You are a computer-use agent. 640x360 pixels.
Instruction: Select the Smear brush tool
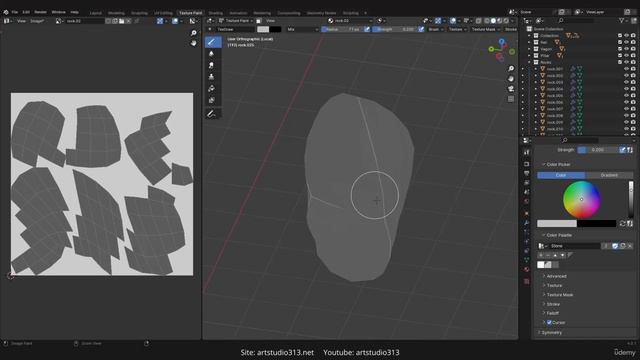[x=211, y=65]
